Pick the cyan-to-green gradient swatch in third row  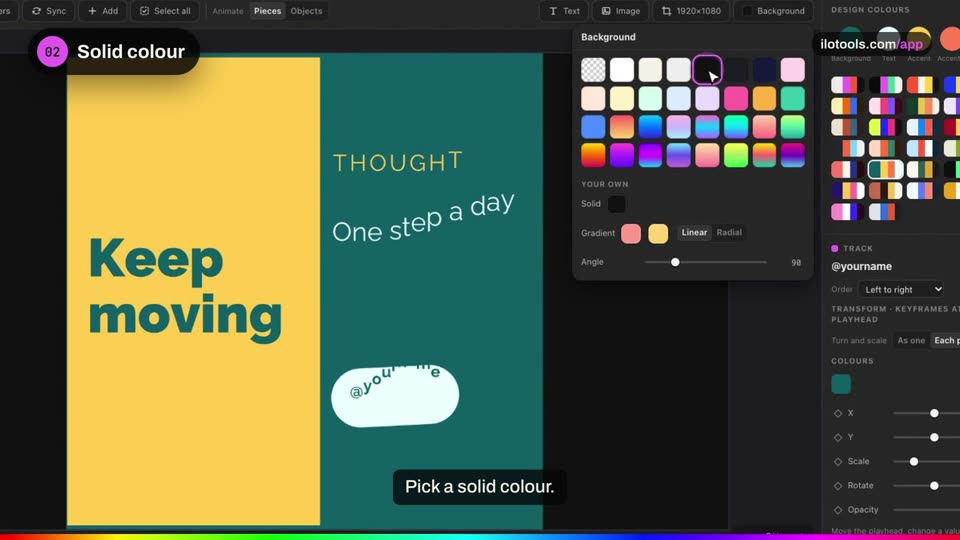735,127
